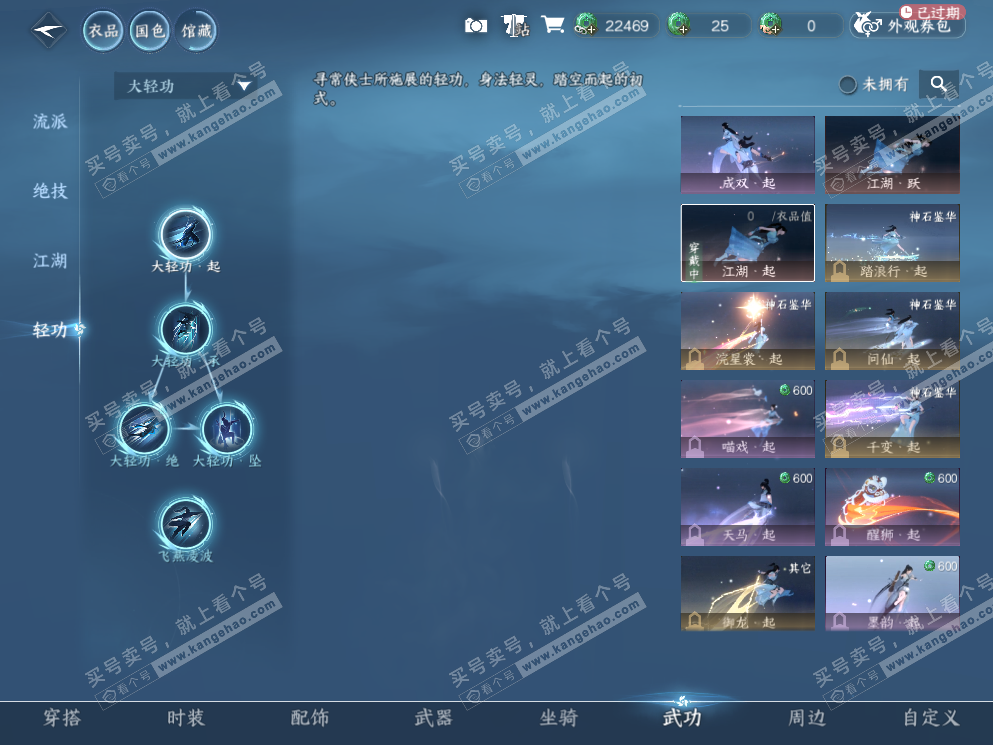This screenshot has width=993, height=745.
Task: Add currency next to 25
Action: (x=679, y=25)
